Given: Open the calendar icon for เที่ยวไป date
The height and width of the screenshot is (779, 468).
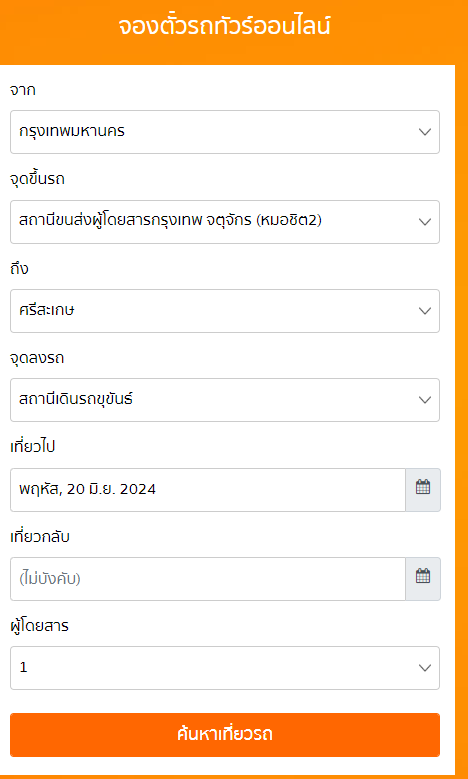Looking at the screenshot, I should pyautogui.click(x=423, y=489).
